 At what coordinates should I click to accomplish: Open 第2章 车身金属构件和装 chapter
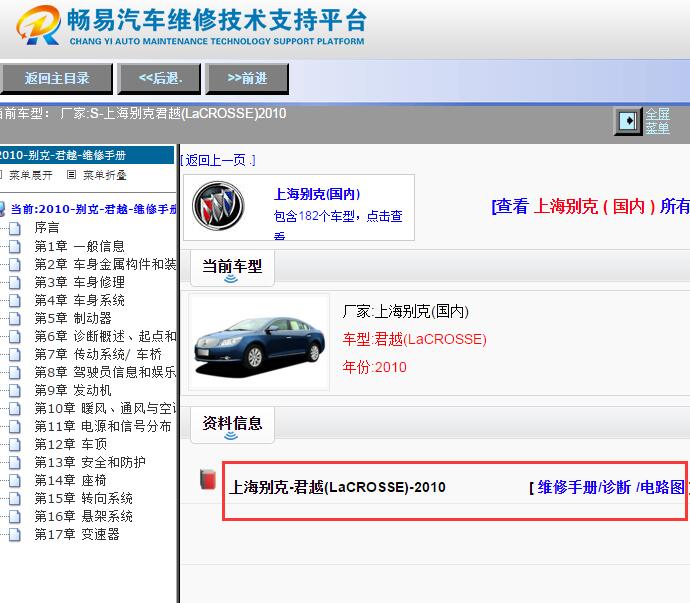pyautogui.click(x=106, y=264)
